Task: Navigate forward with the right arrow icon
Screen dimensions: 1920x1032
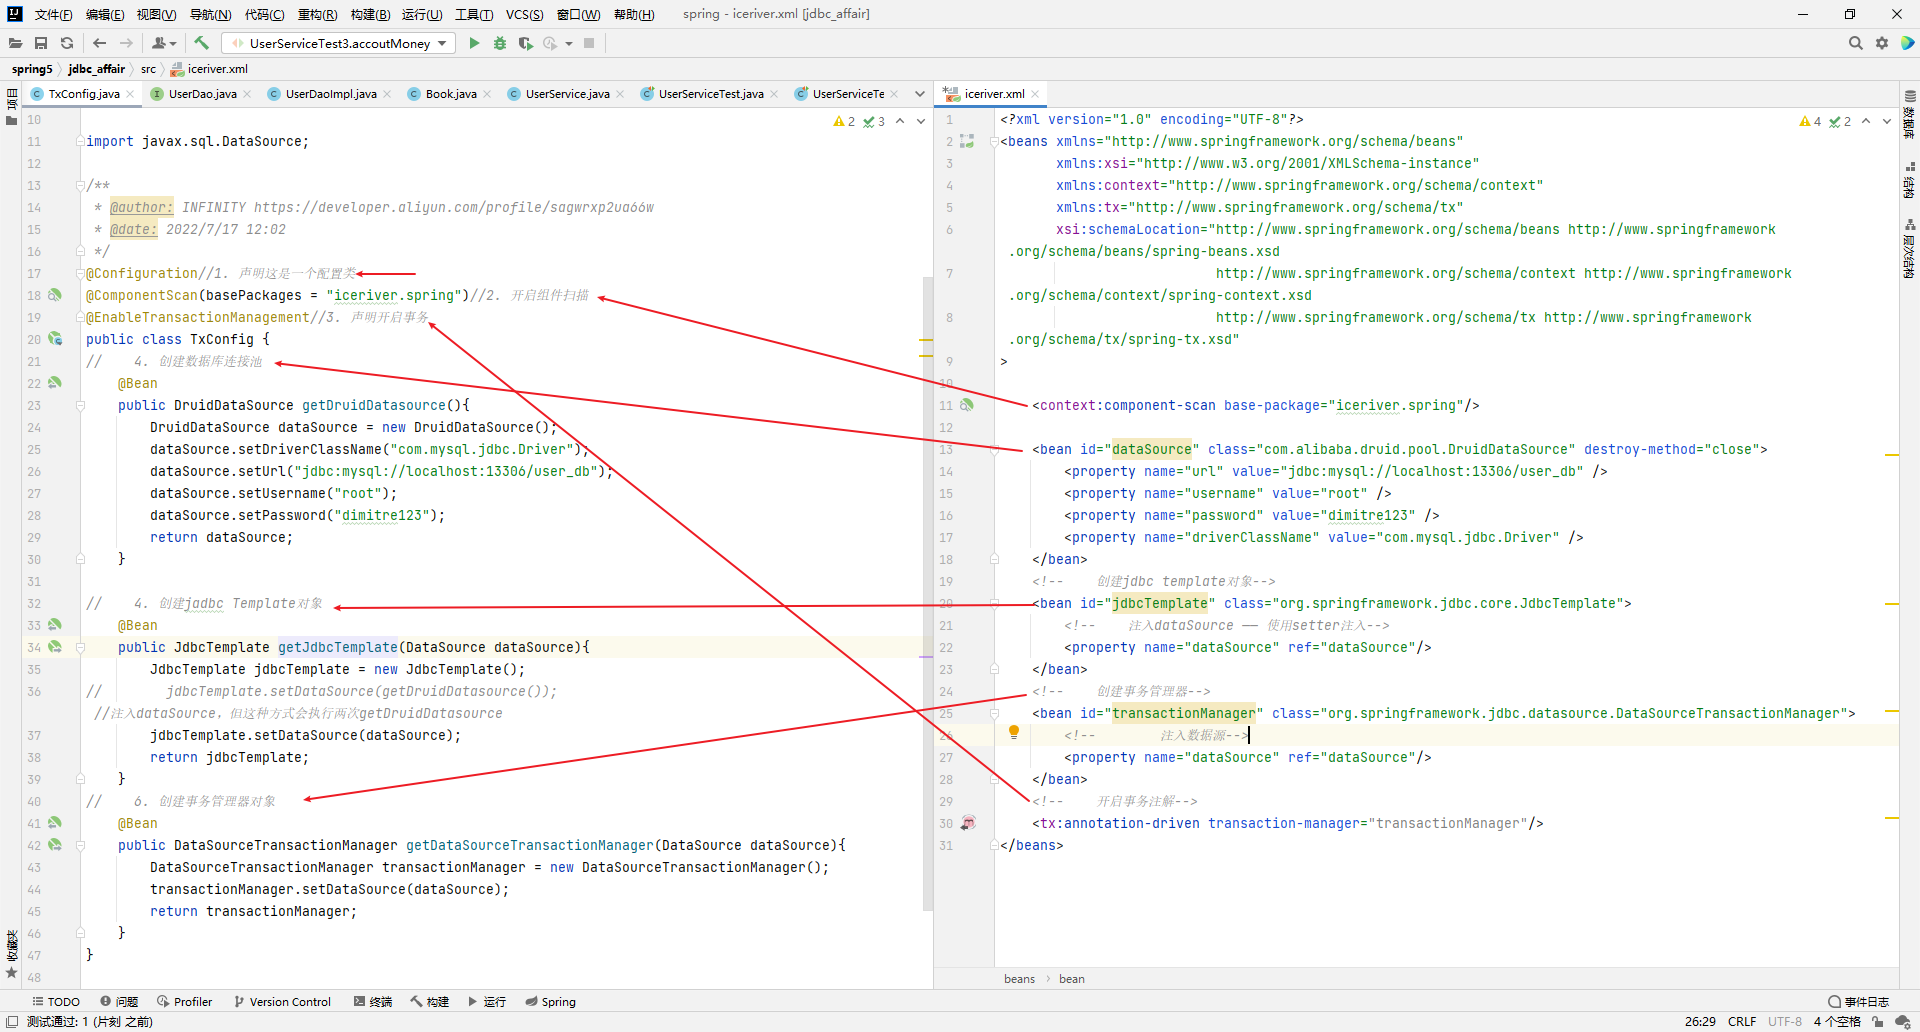Action: pos(126,43)
